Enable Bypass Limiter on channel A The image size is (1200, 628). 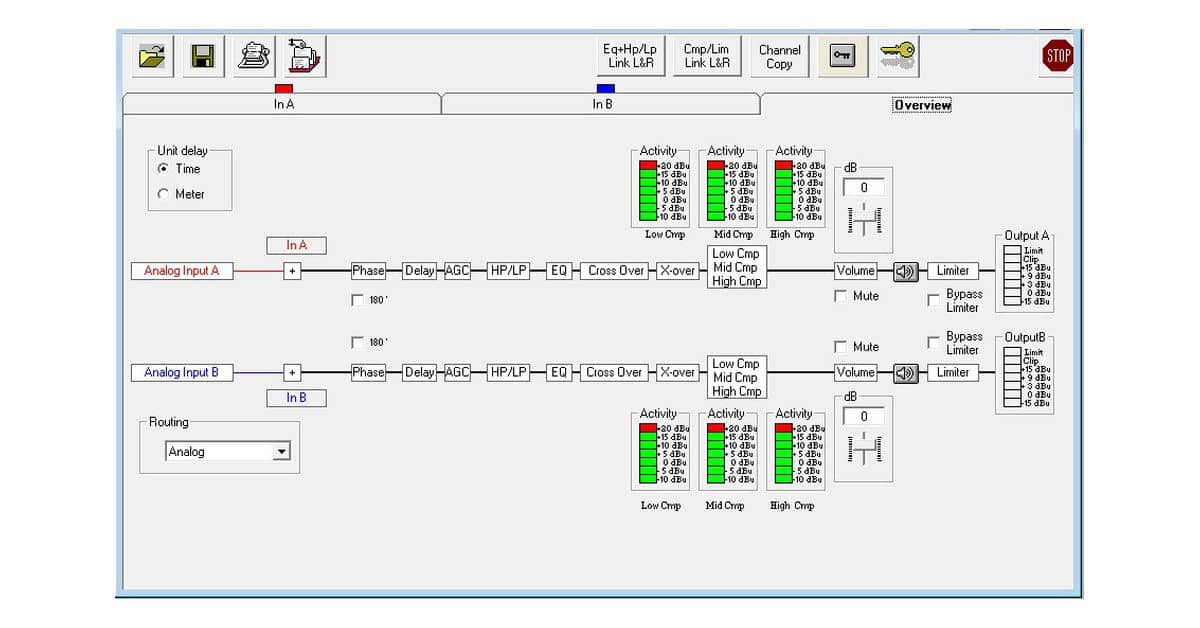click(934, 300)
